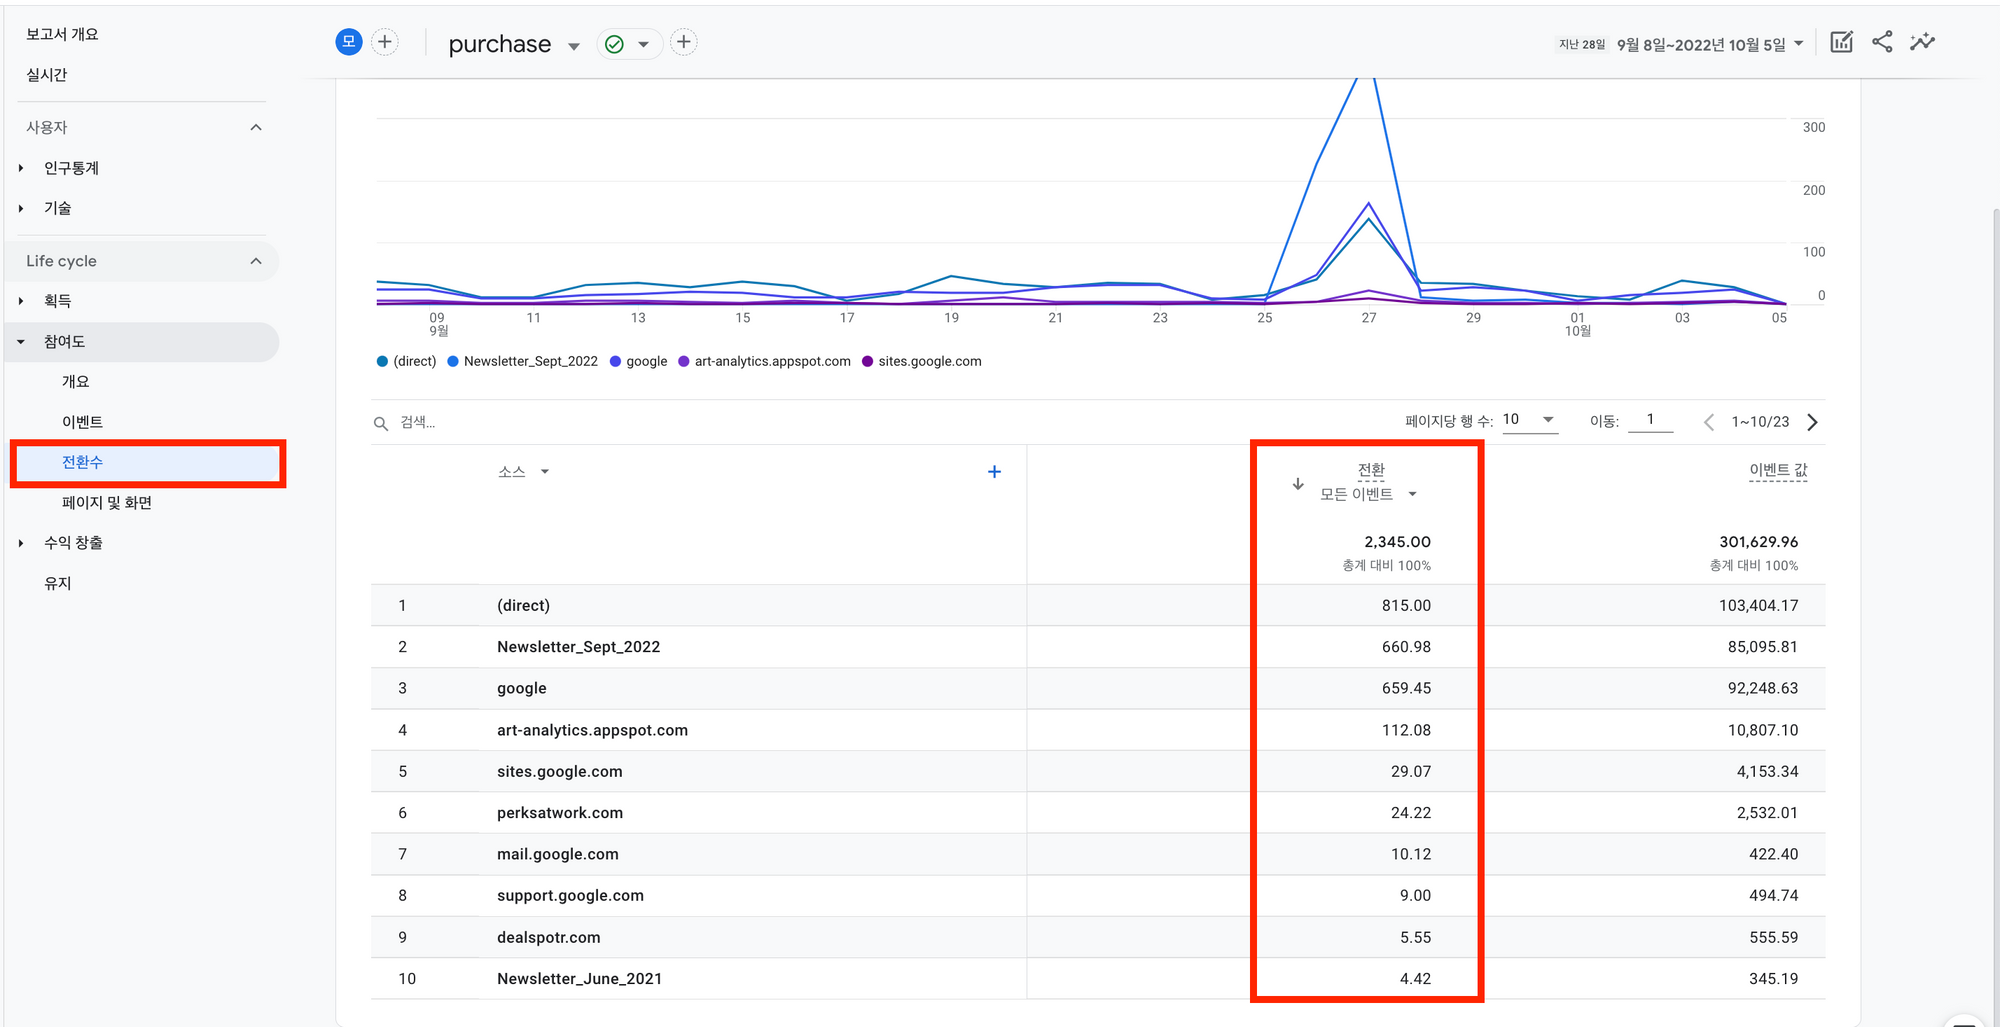Click the add filter plus icon
Viewport: 2000px width, 1027px height.
(x=684, y=42)
